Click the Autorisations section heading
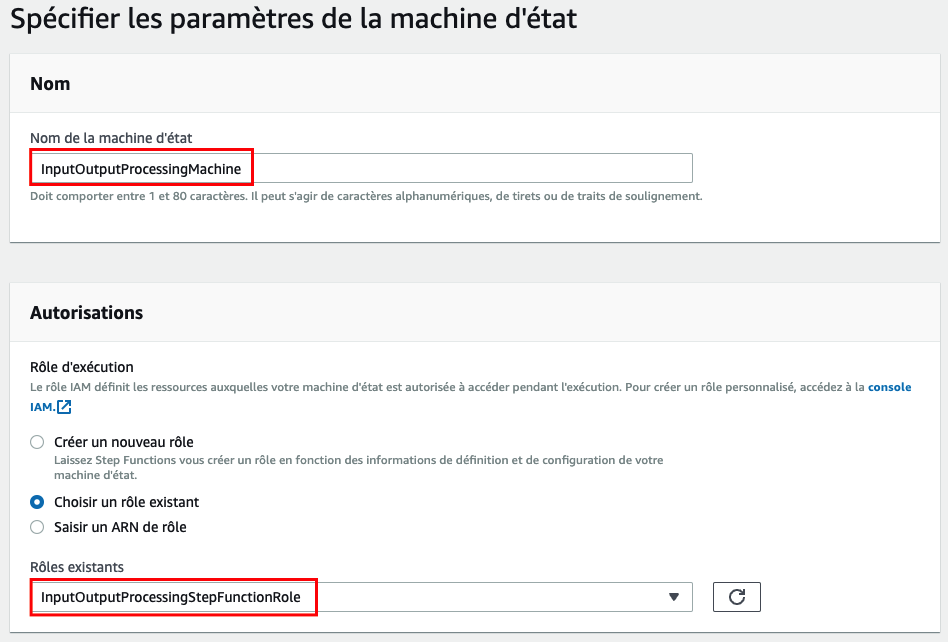This screenshot has width=948, height=642. pos(86,313)
